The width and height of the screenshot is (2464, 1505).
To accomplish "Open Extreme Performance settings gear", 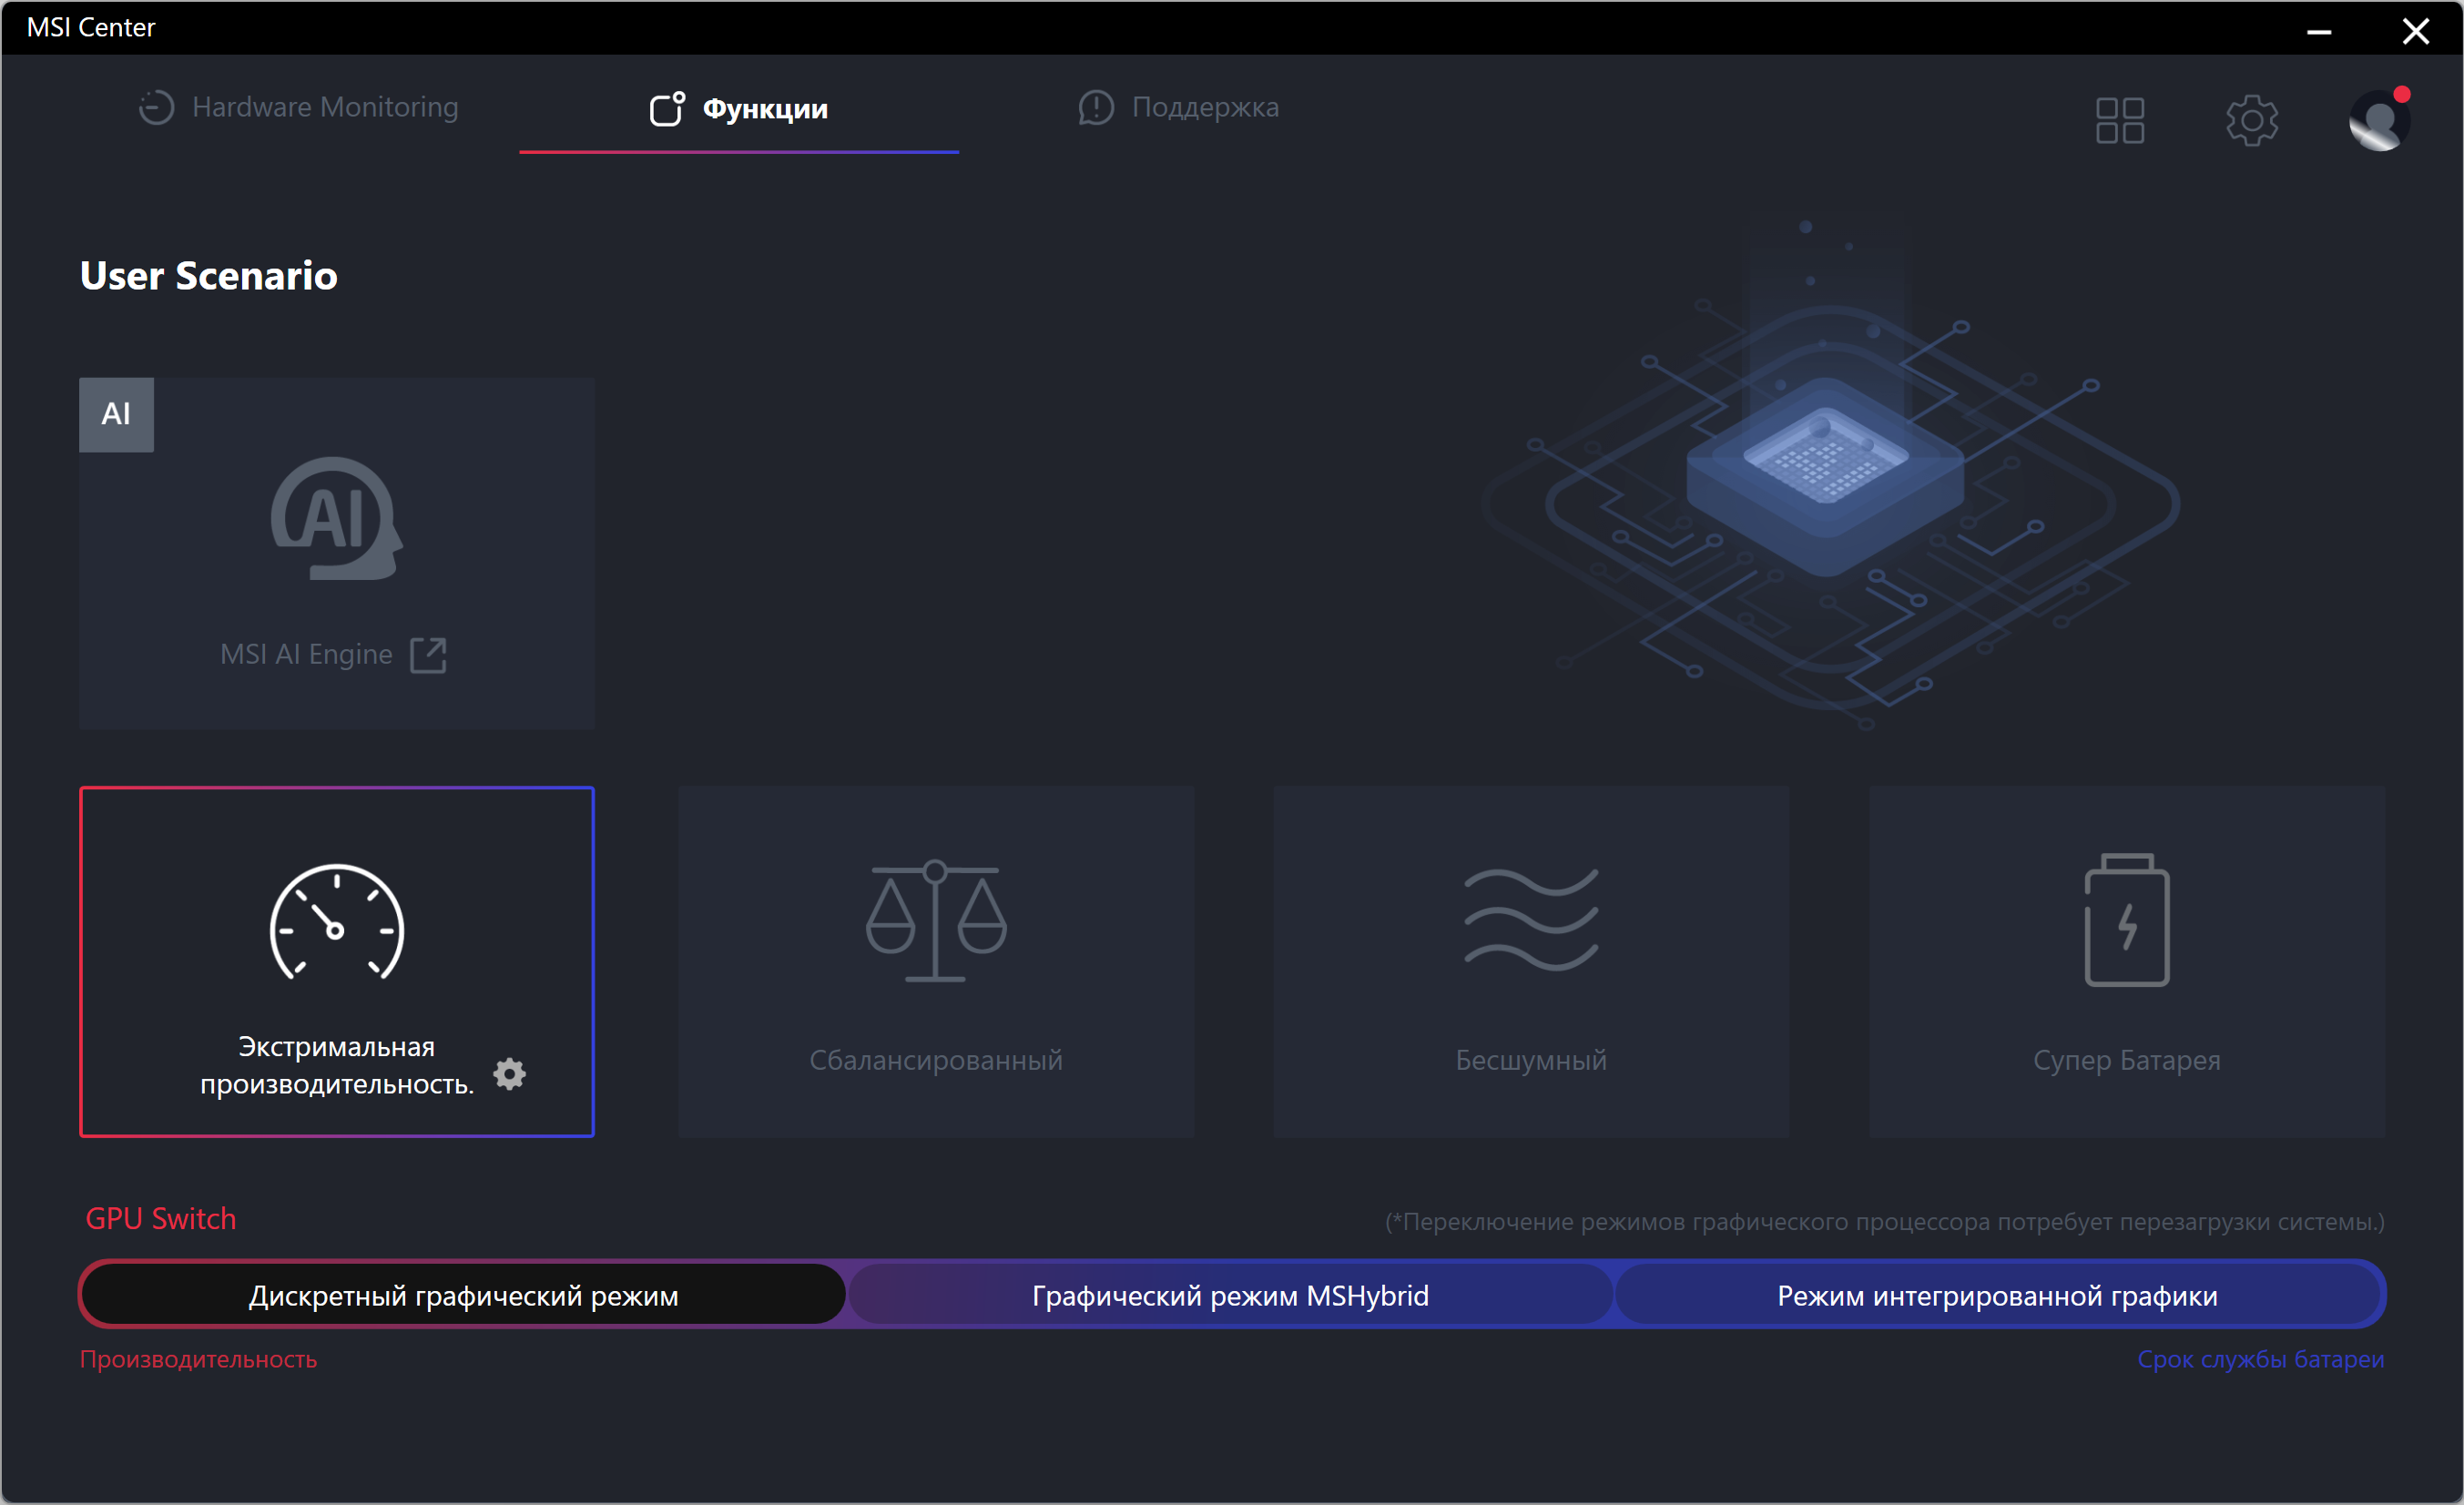I will click(509, 1074).
